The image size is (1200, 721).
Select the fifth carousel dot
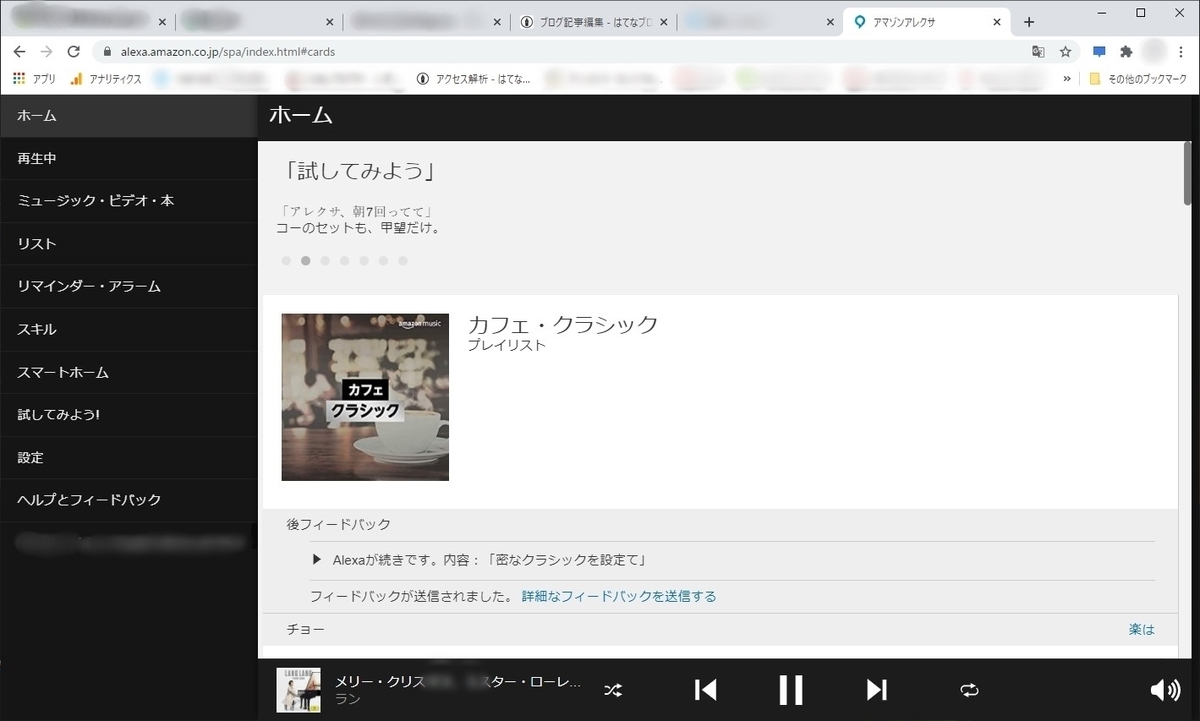click(364, 261)
